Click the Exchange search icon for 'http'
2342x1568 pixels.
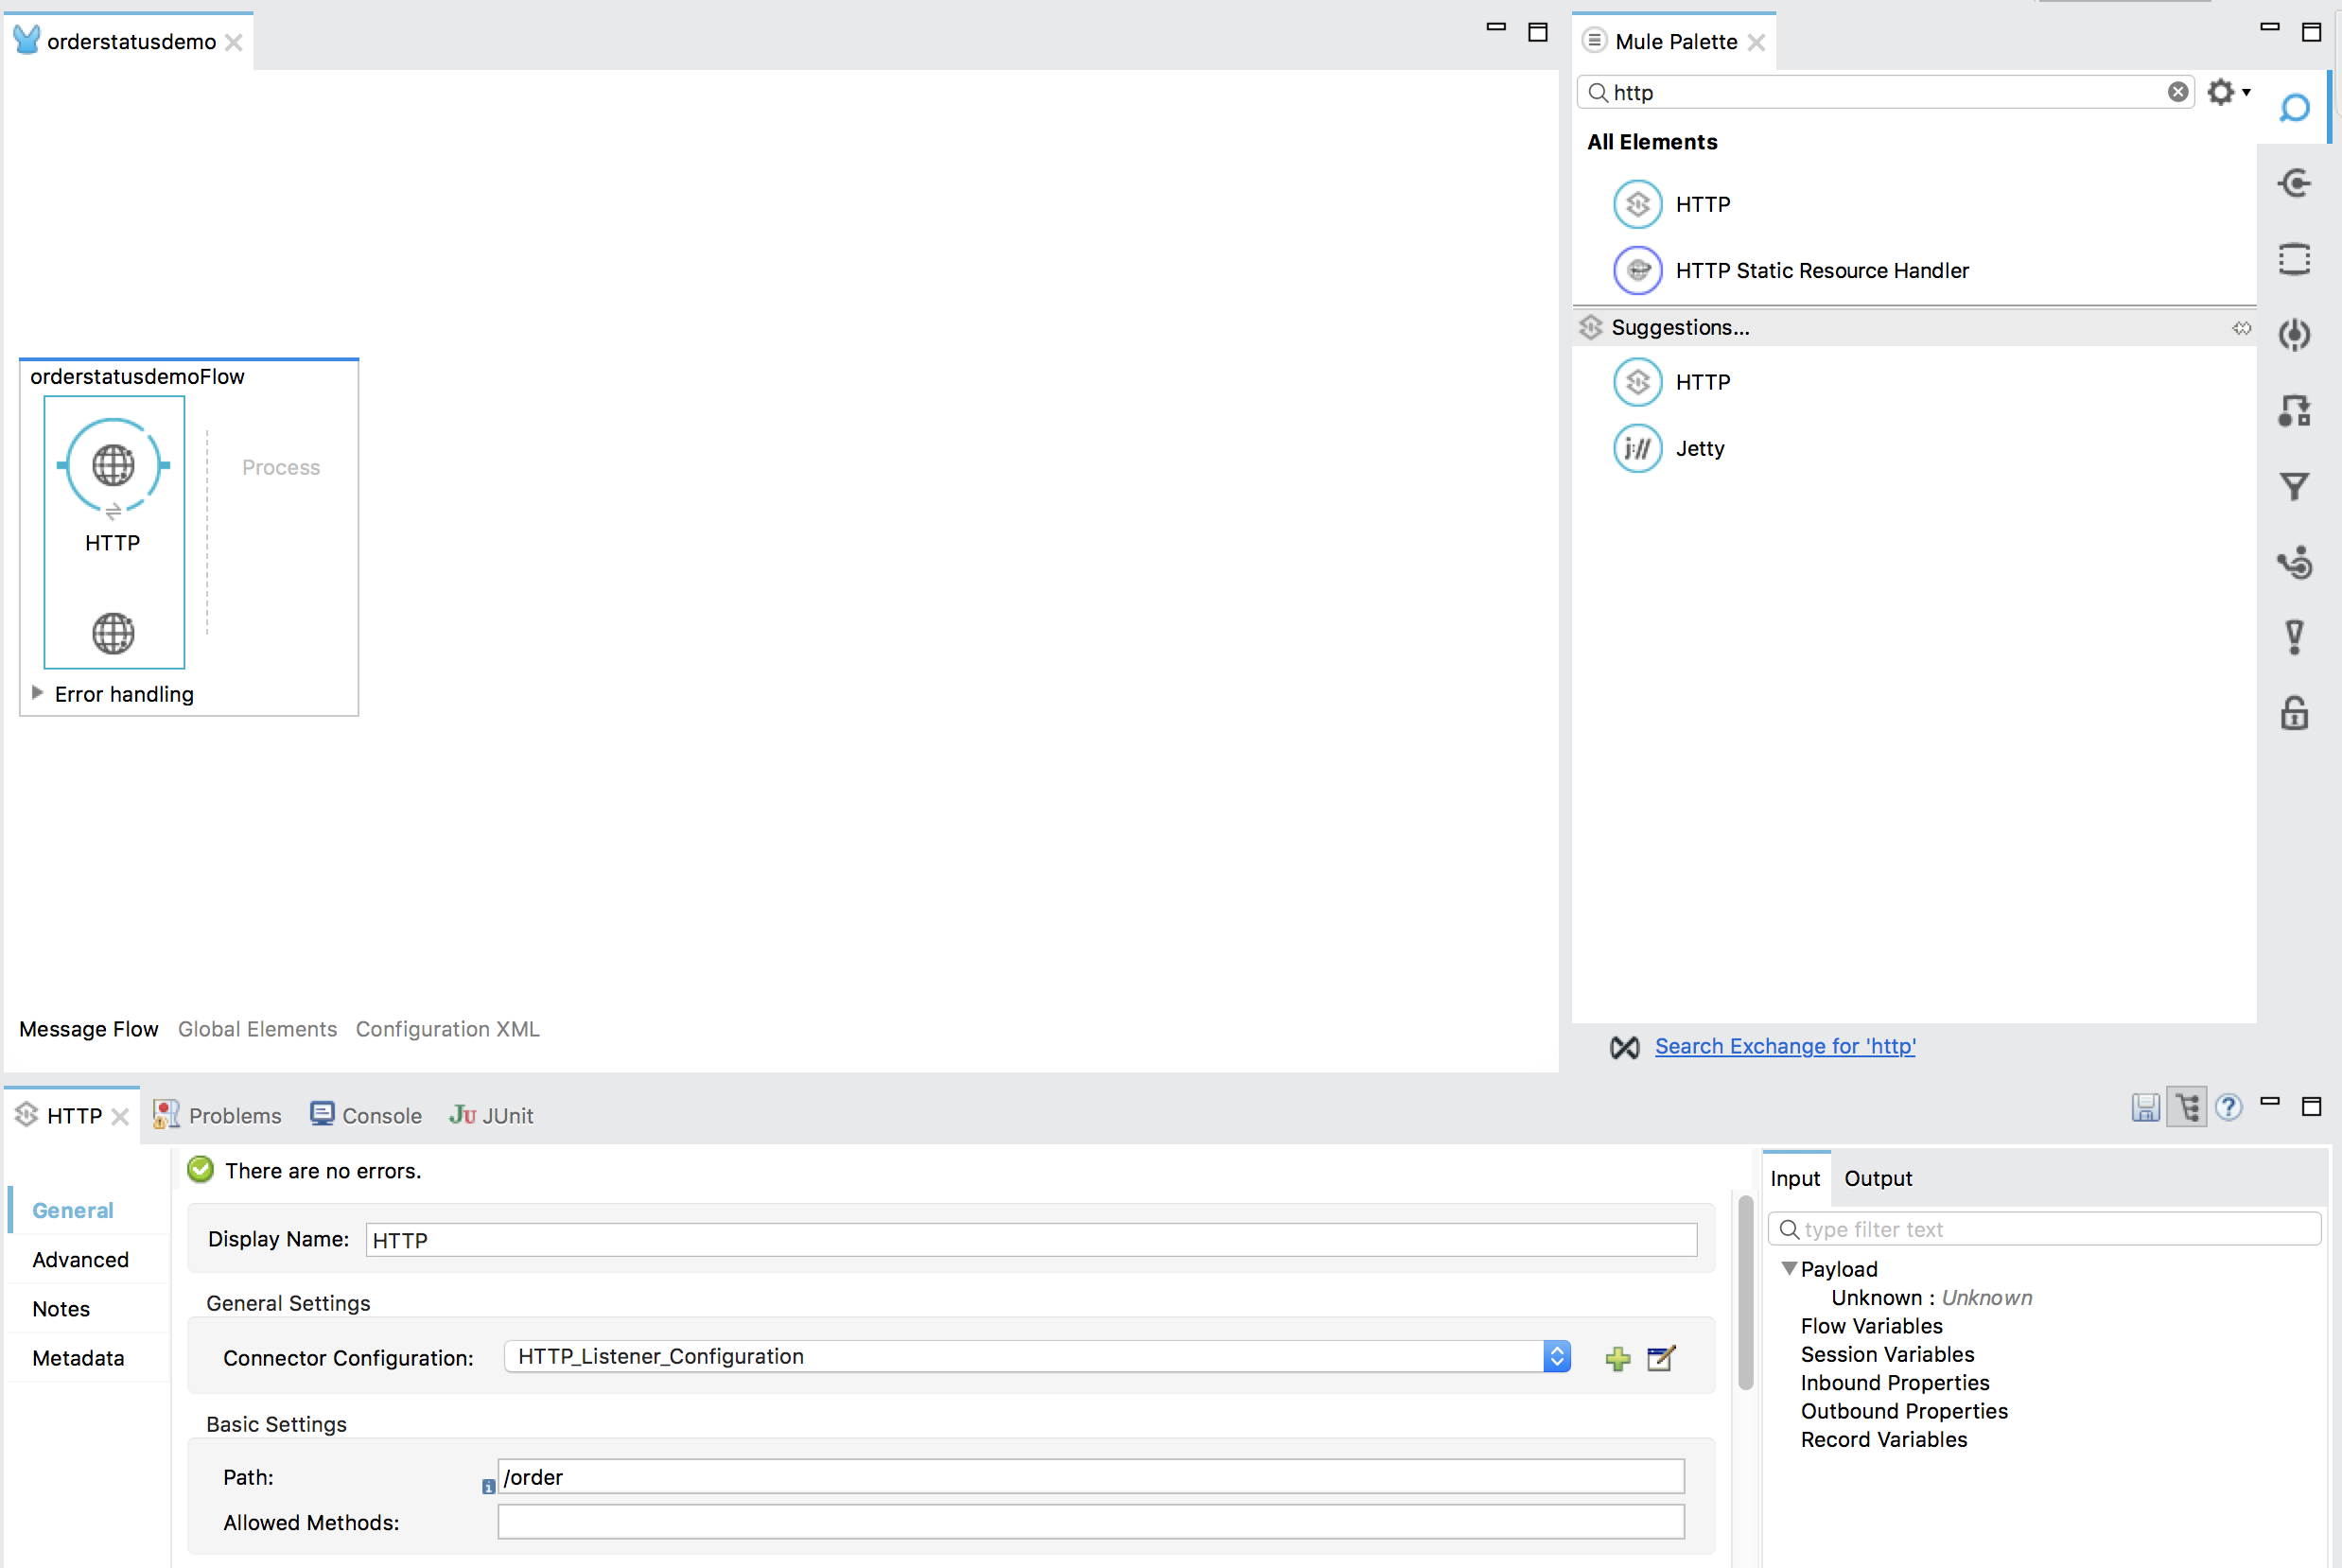[x=1622, y=1047]
